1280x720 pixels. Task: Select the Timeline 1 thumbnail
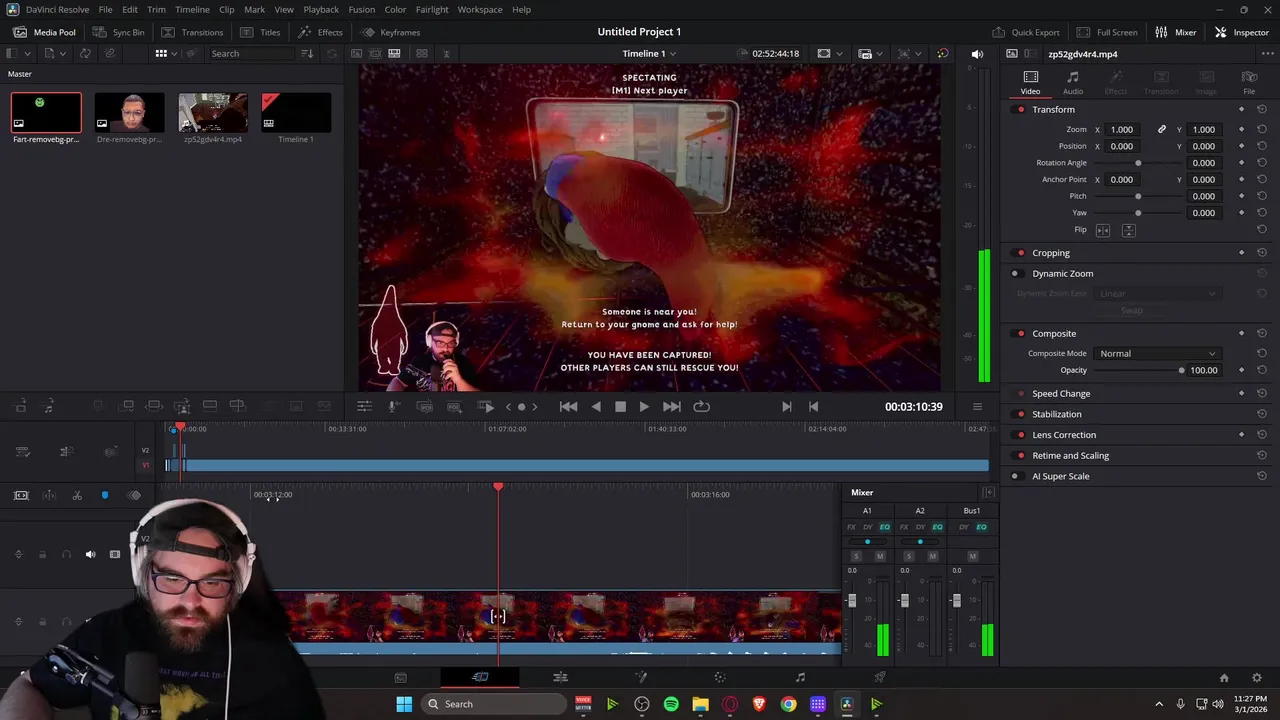coord(296,113)
